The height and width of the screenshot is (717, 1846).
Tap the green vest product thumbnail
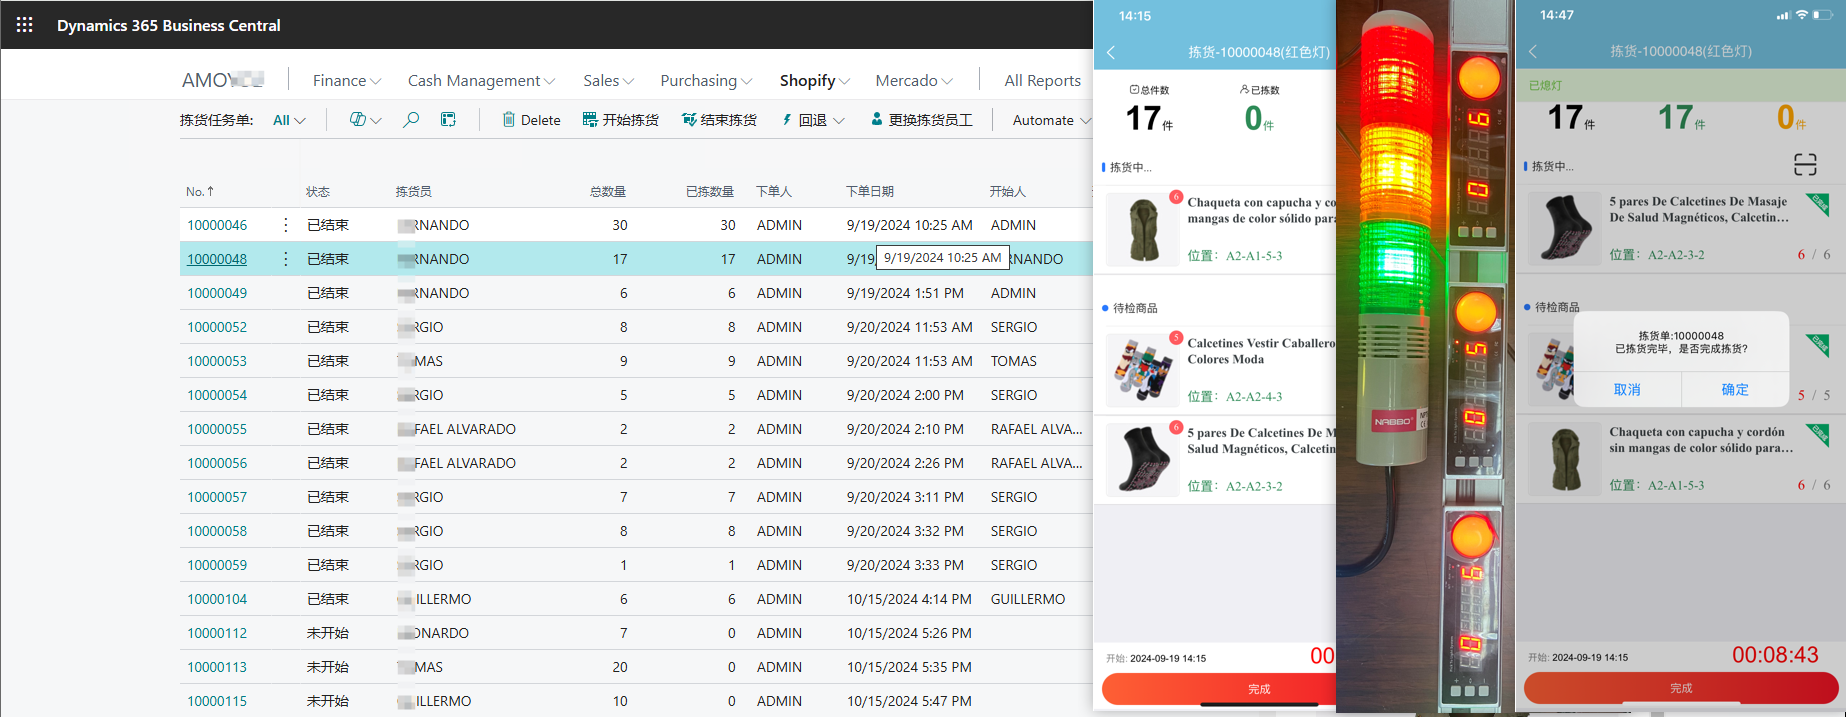pos(1143,229)
